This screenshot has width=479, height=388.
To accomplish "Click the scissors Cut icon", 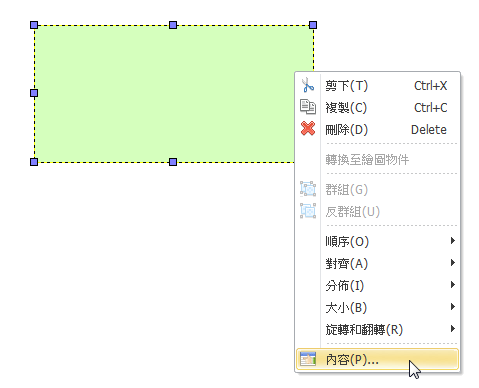I will tap(308, 85).
